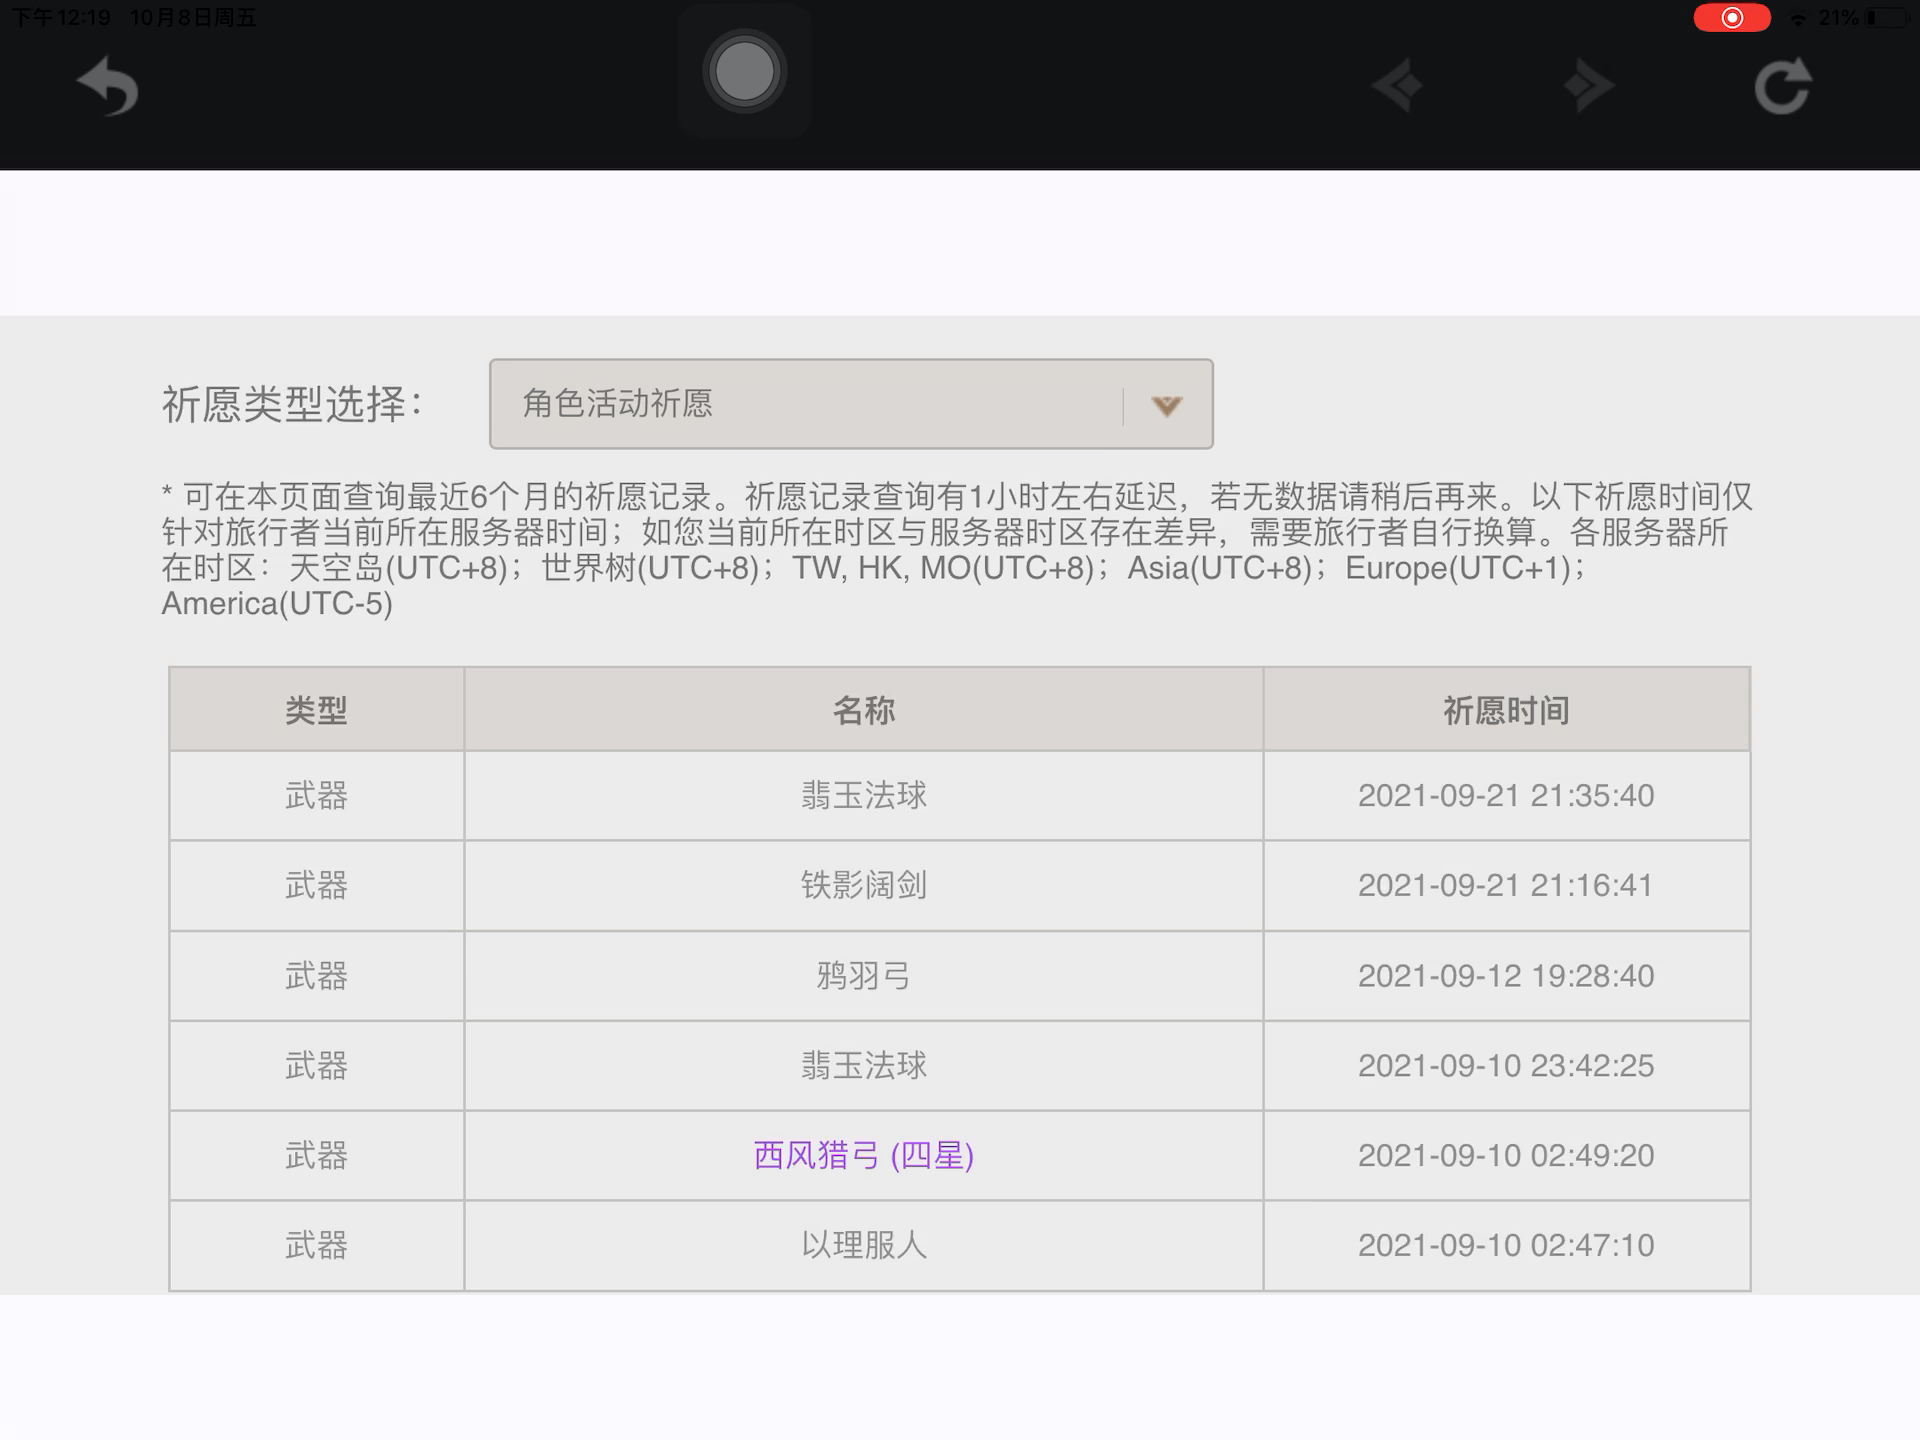The image size is (1920, 1440).
Task: Click the server timezone notice paragraph
Action: pyautogui.click(x=957, y=550)
